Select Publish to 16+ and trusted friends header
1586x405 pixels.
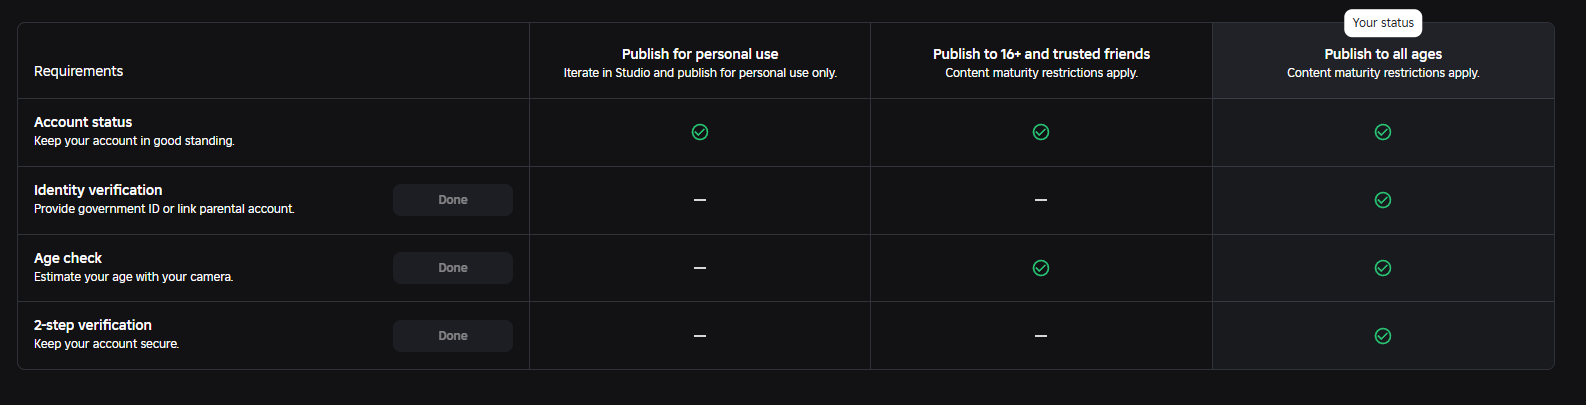pyautogui.click(x=1041, y=54)
